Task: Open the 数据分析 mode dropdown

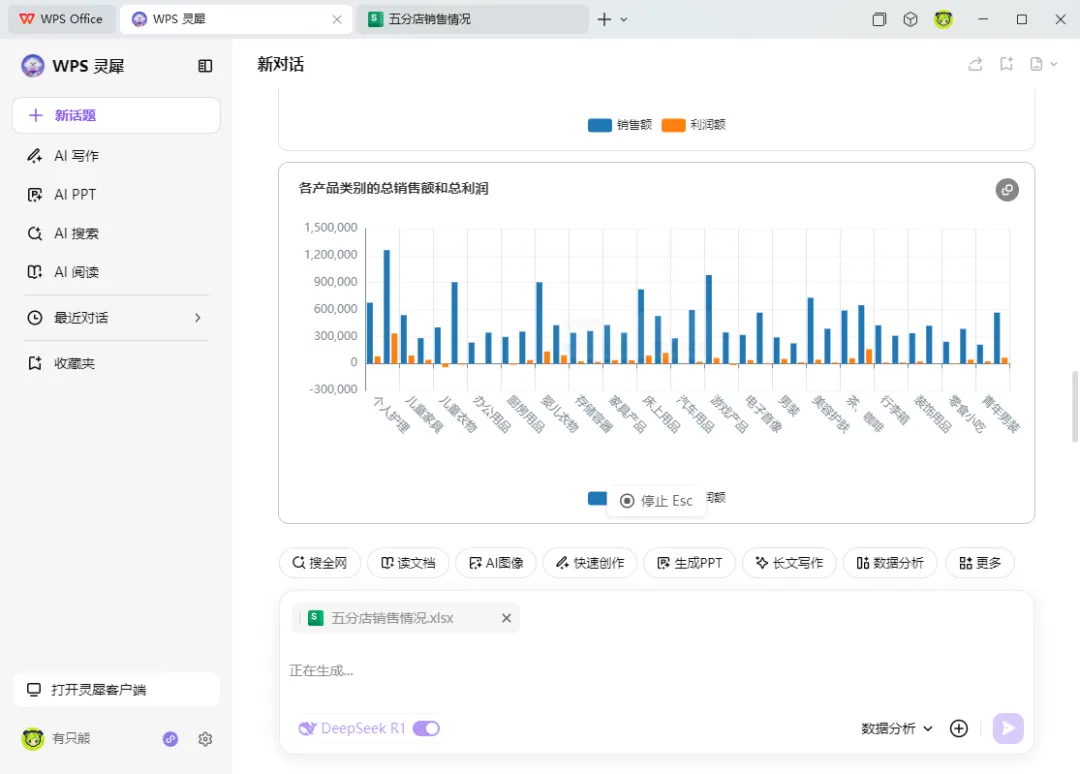Action: (897, 729)
